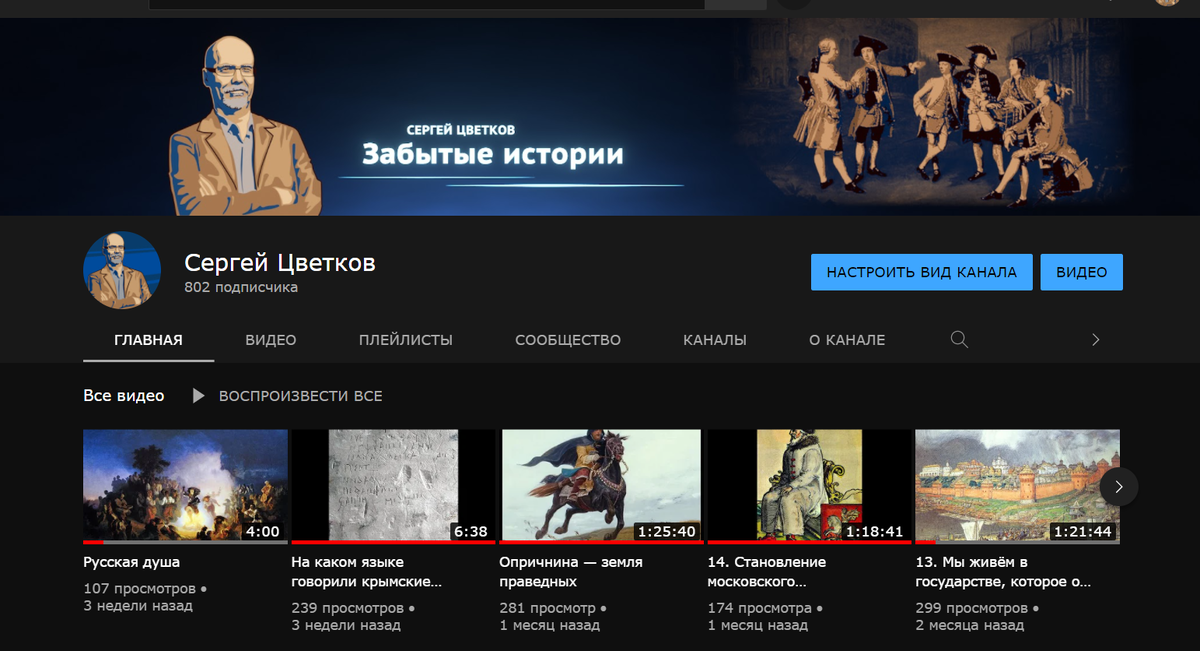
Task: Open the Русская душа video thumbnail
Action: click(185, 487)
